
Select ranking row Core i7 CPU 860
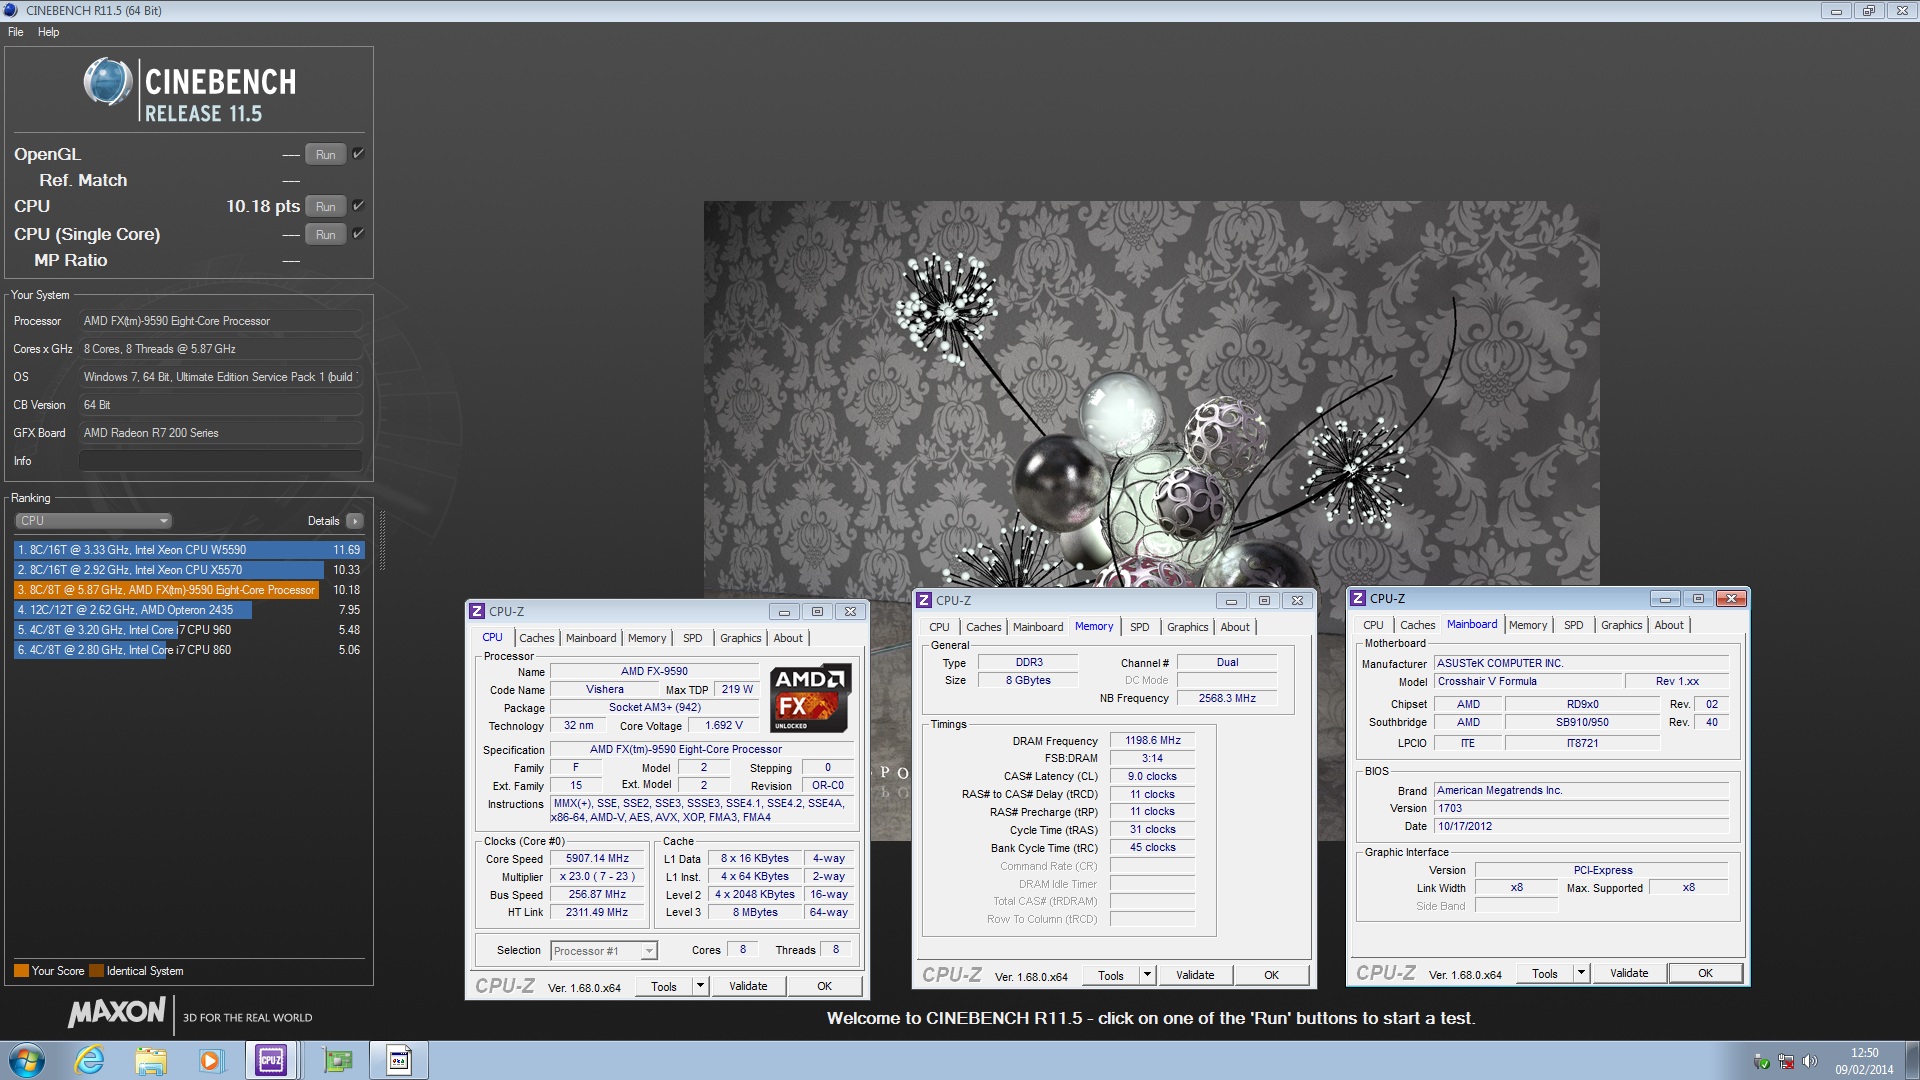pos(188,650)
